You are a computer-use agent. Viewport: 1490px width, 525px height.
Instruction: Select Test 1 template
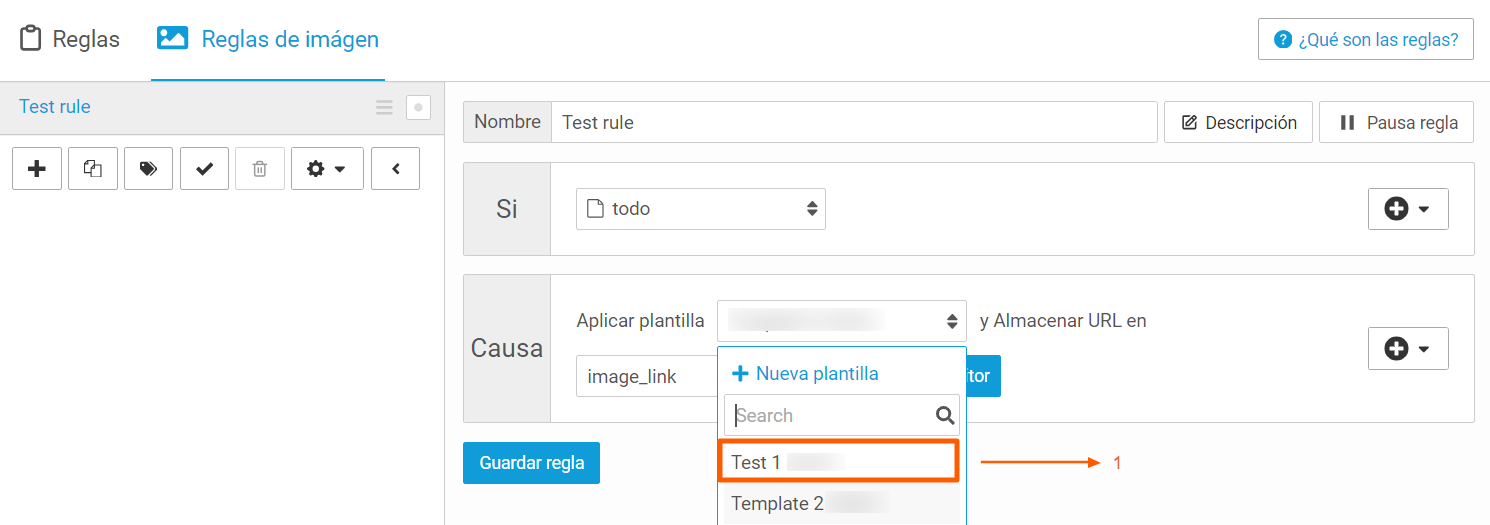[x=840, y=462]
